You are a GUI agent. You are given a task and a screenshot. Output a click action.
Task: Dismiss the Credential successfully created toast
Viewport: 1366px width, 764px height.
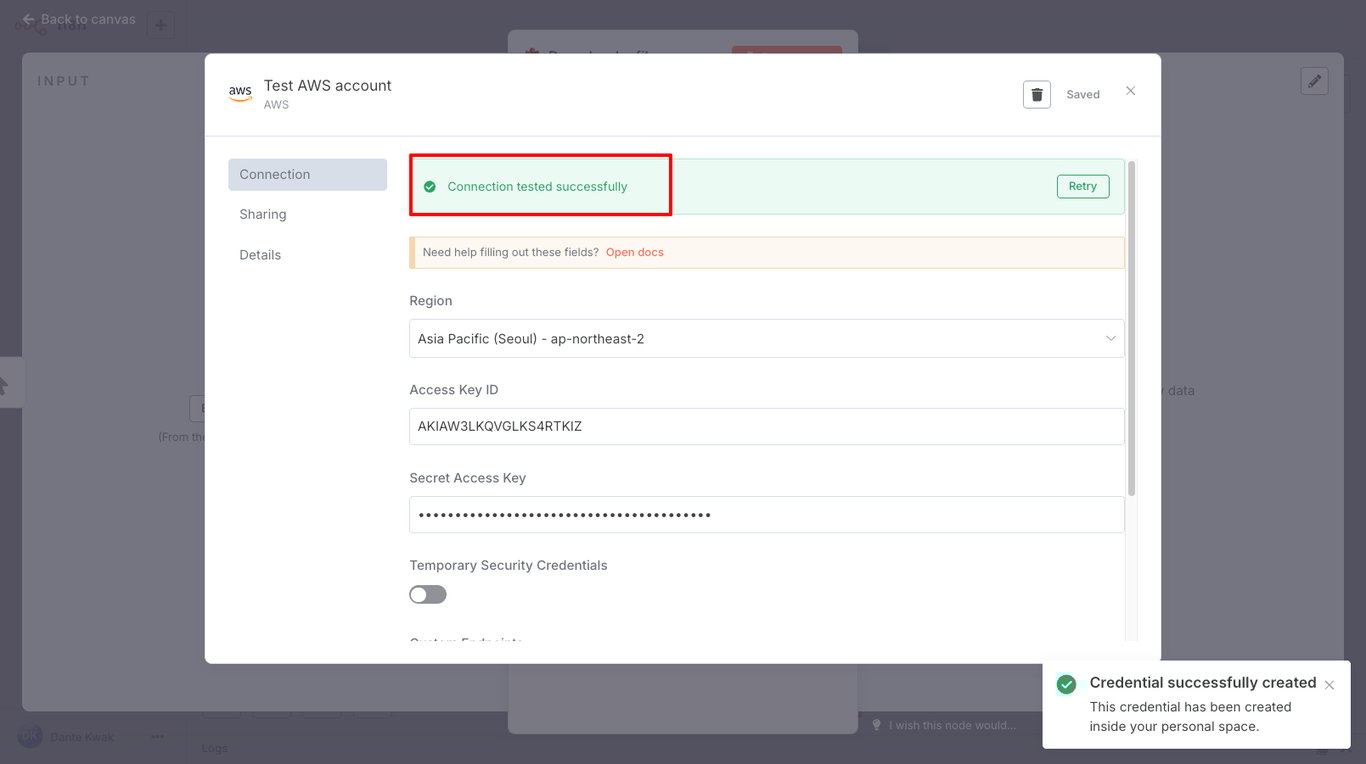1329,685
